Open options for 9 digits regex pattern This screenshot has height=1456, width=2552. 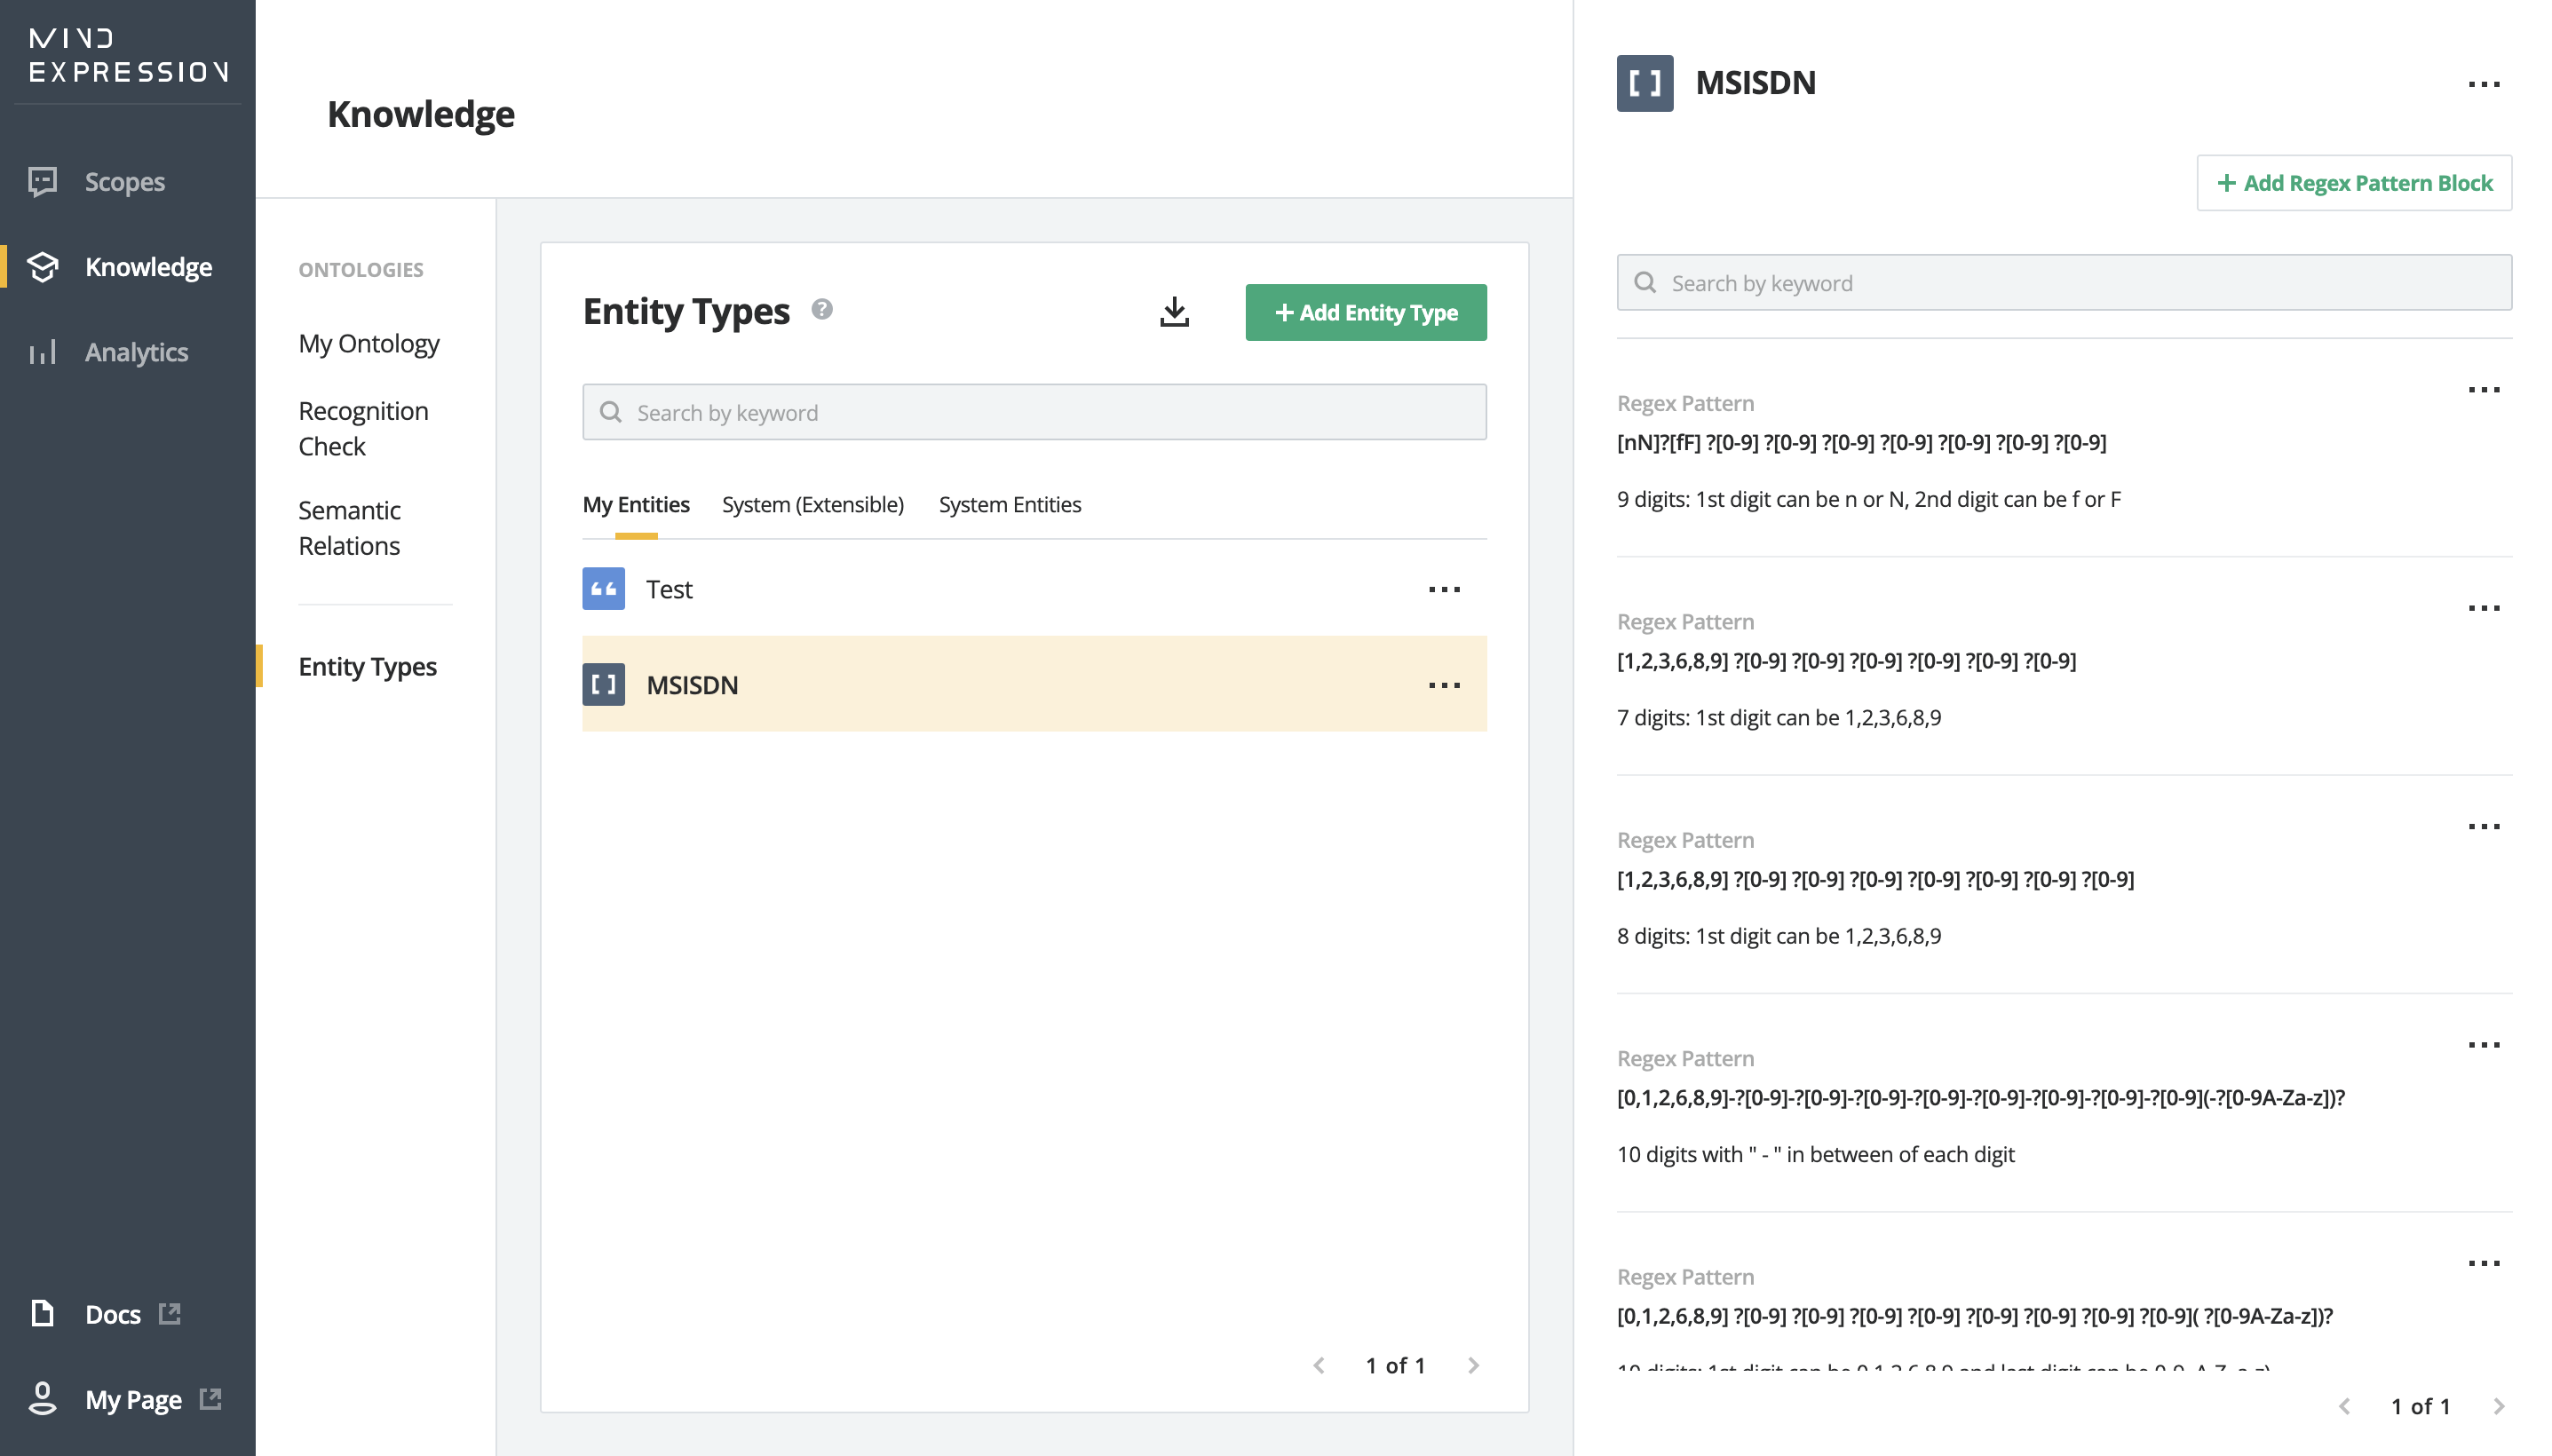(2484, 390)
